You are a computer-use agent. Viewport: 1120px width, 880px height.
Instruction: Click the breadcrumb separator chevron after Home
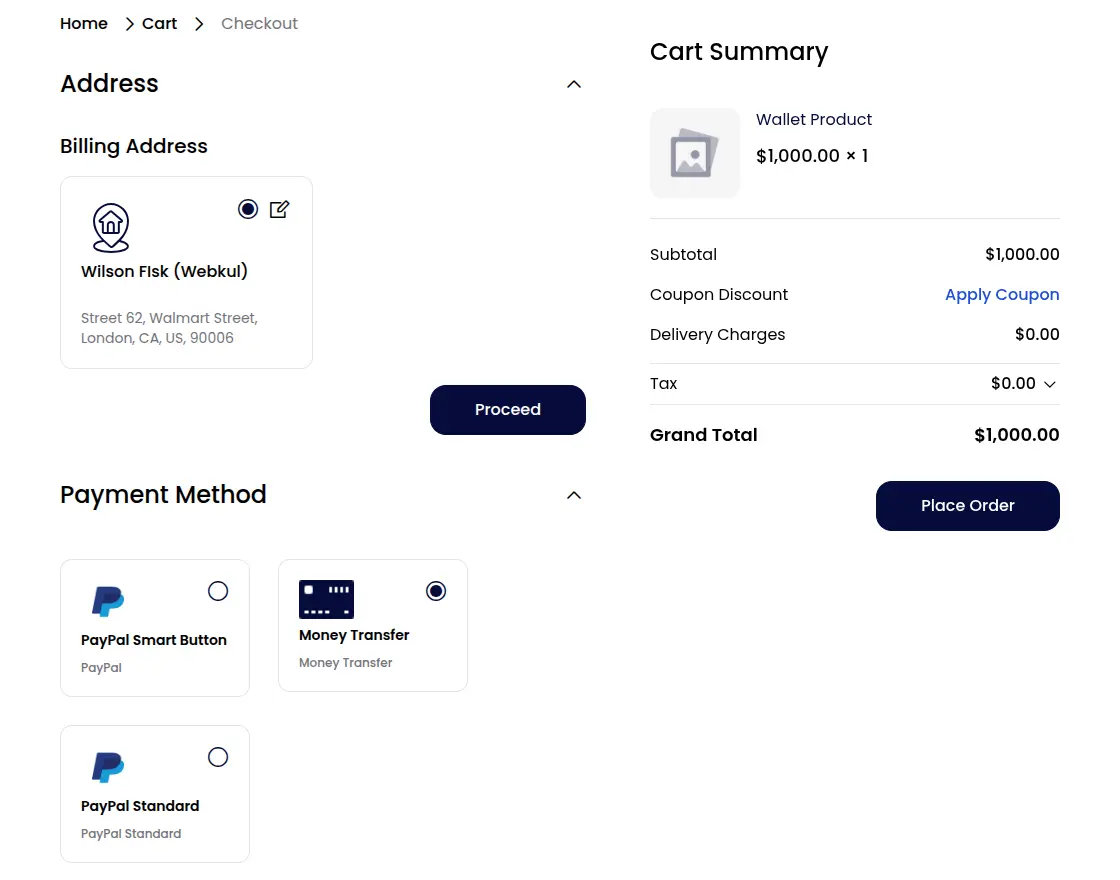point(129,23)
